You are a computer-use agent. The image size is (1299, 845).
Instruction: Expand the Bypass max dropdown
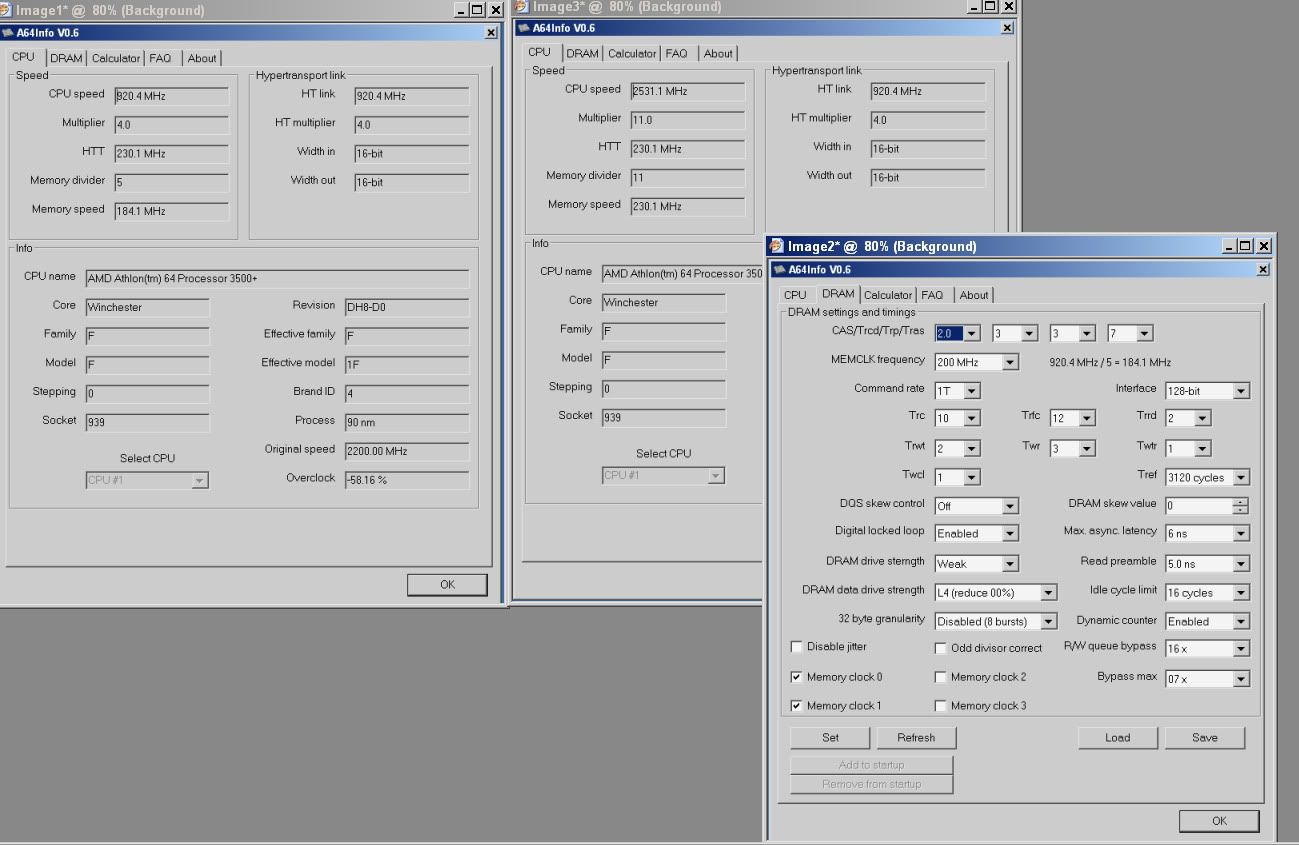point(1241,680)
